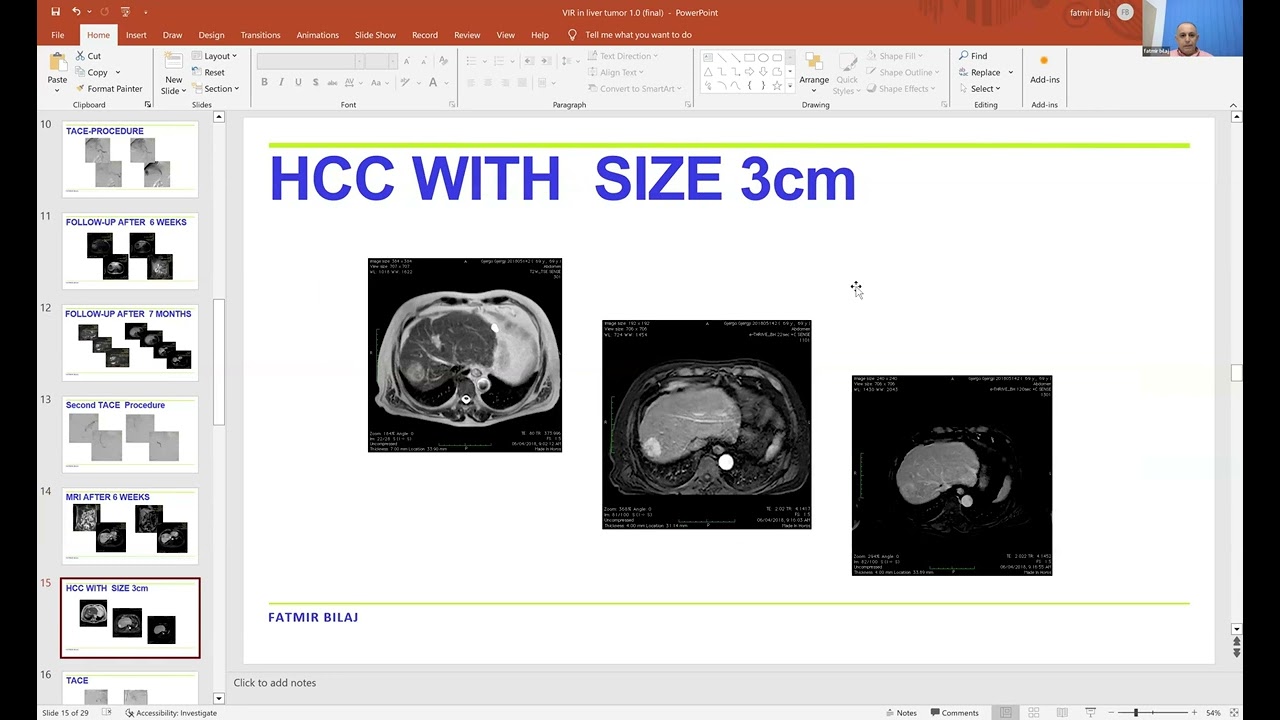Switch to the Insert tab
This screenshot has height=720, width=1280.
coord(136,35)
